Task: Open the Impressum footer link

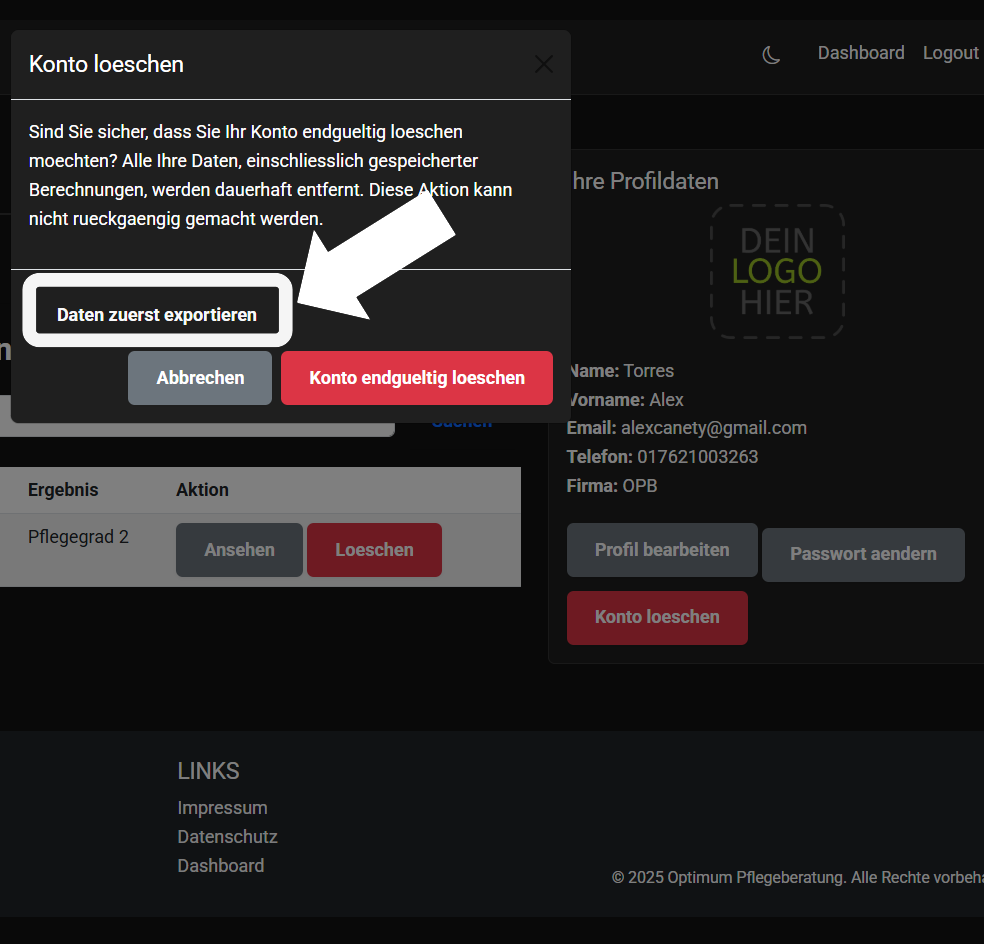Action: tap(222, 808)
